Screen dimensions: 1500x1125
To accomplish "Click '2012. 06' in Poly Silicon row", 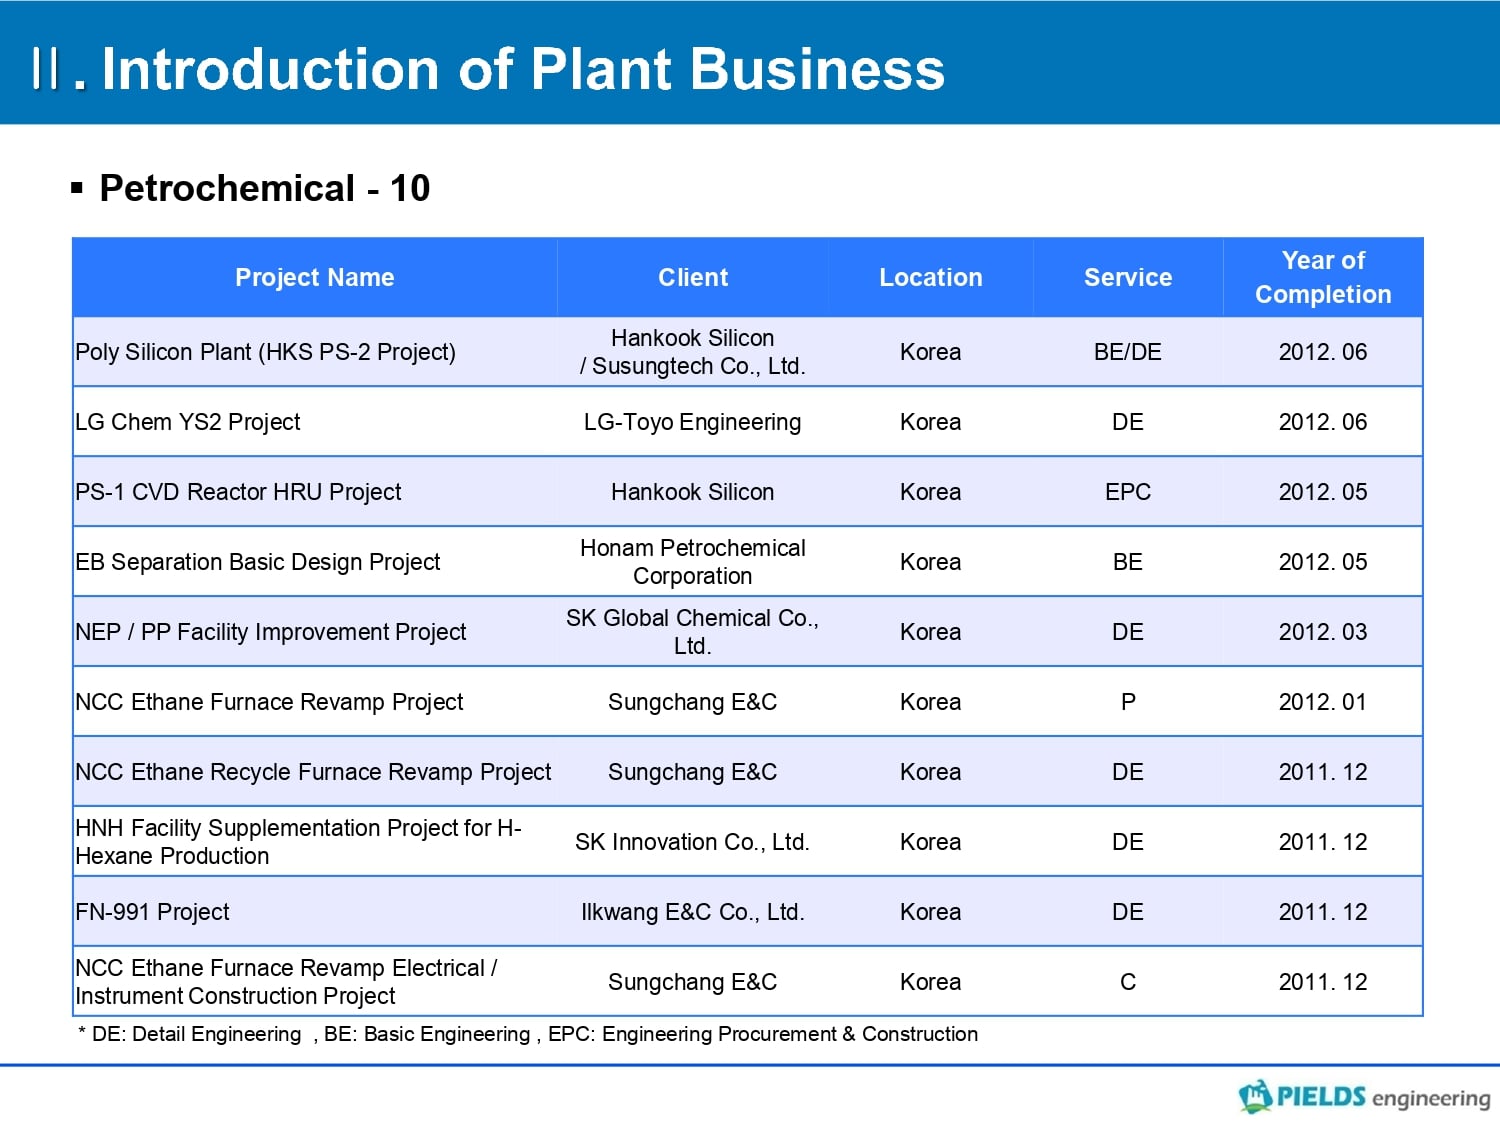I will pyautogui.click(x=1323, y=352).
